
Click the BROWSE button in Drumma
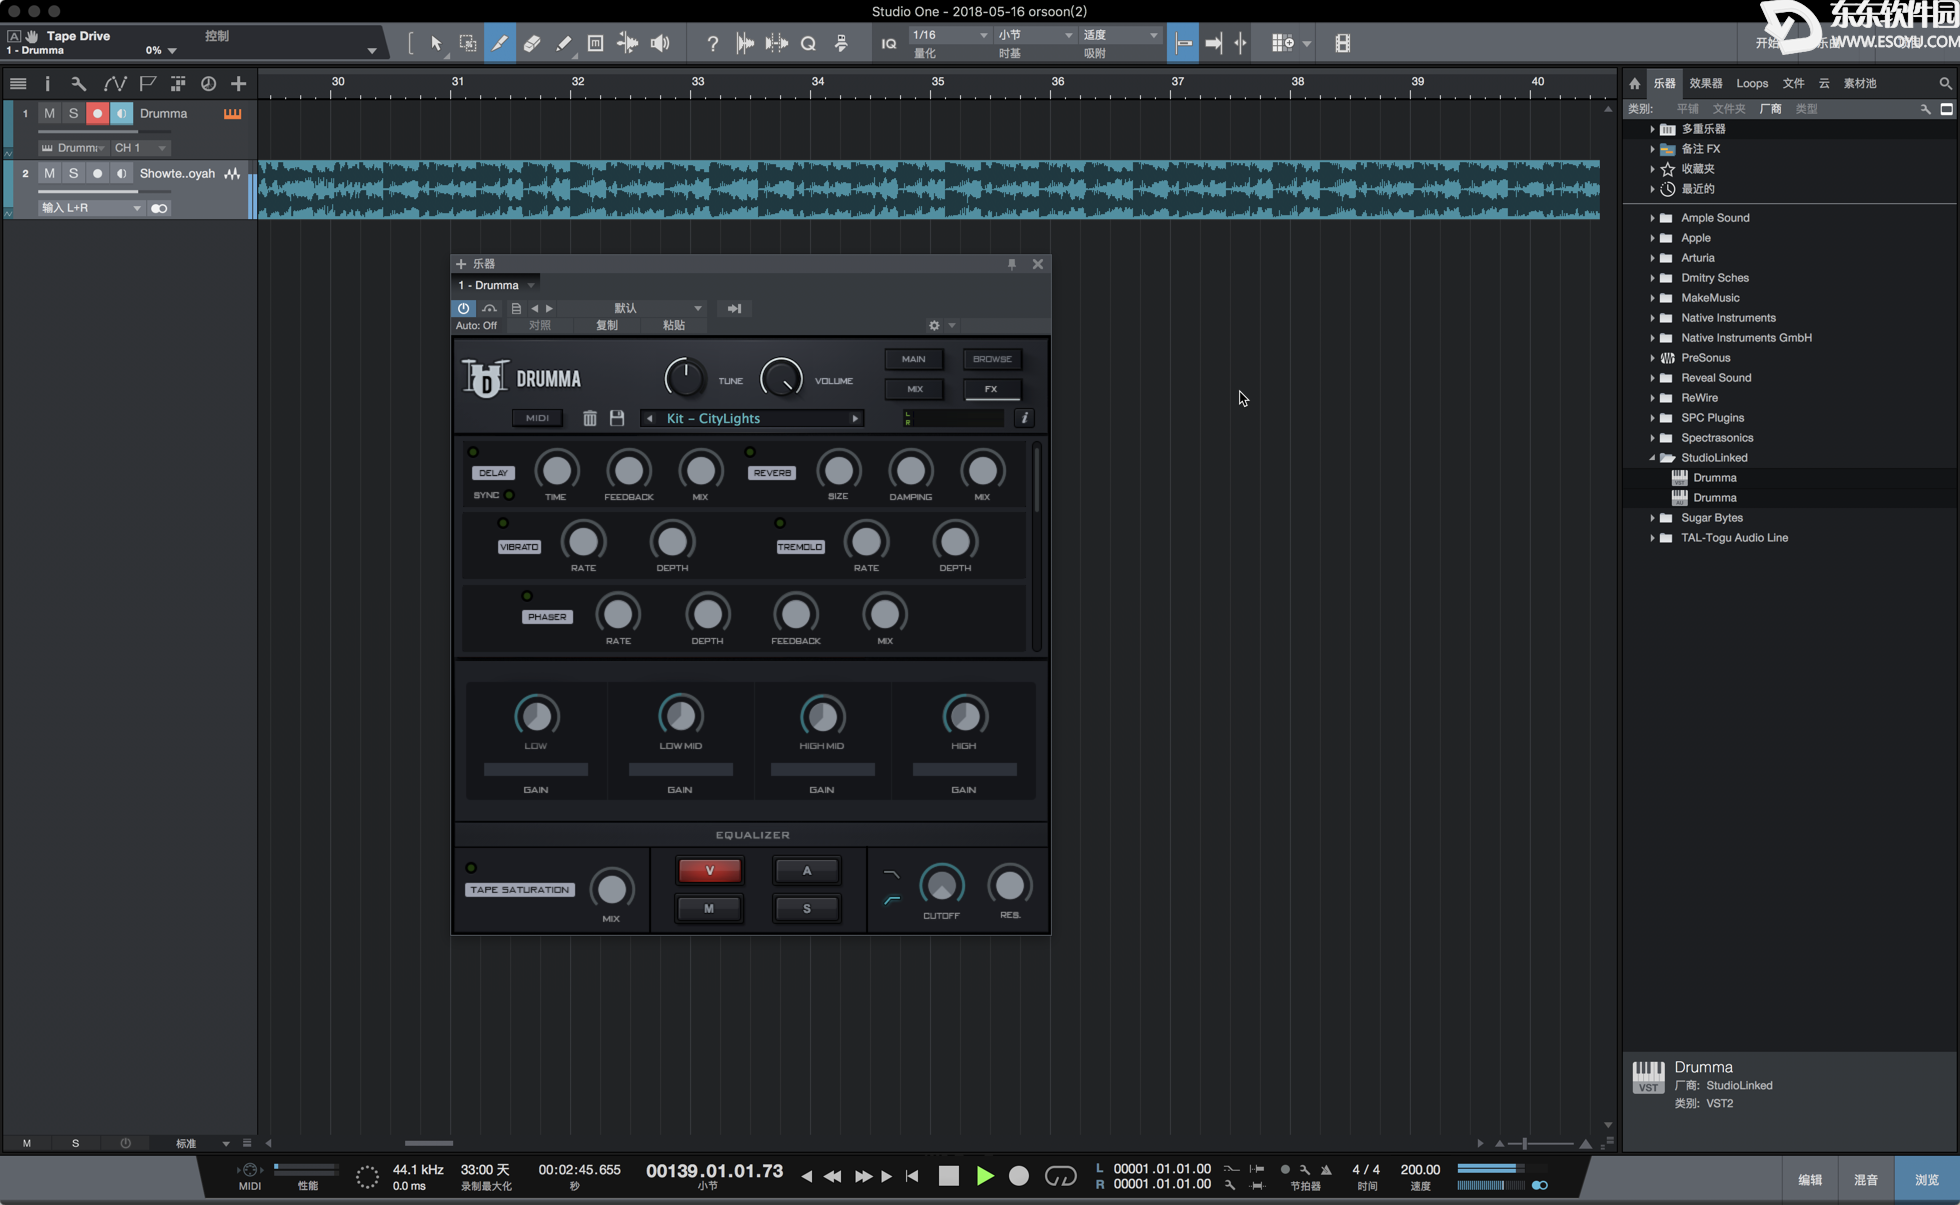(992, 359)
